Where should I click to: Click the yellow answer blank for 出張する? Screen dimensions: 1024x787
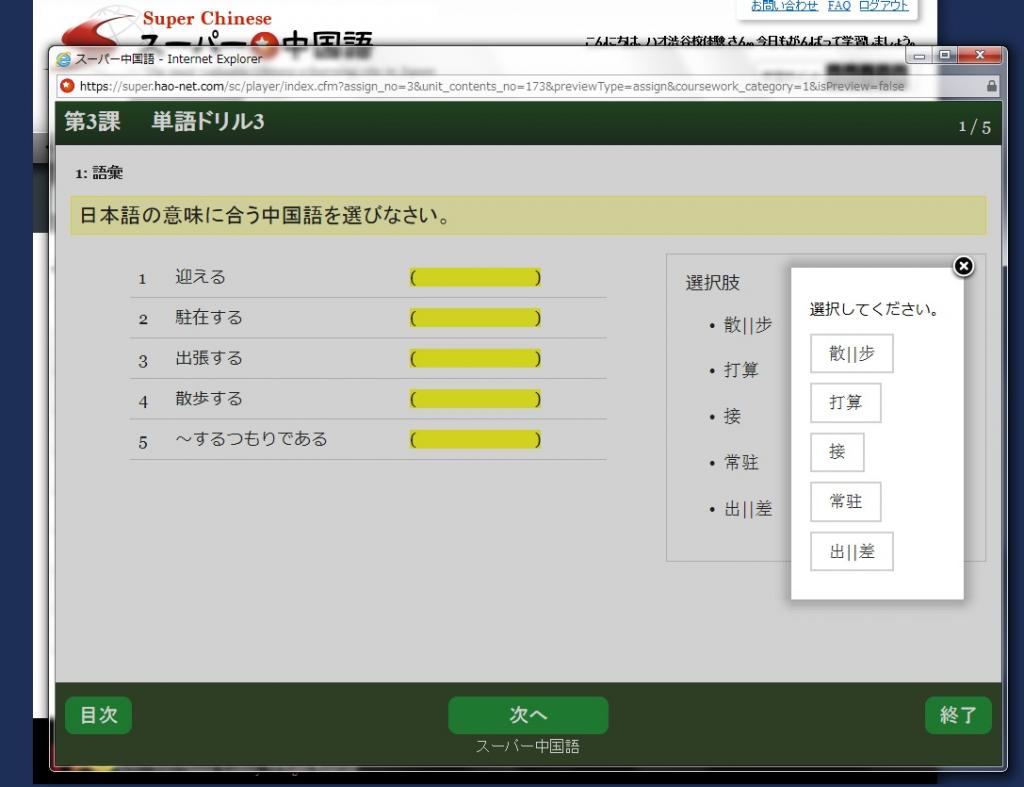coord(475,358)
